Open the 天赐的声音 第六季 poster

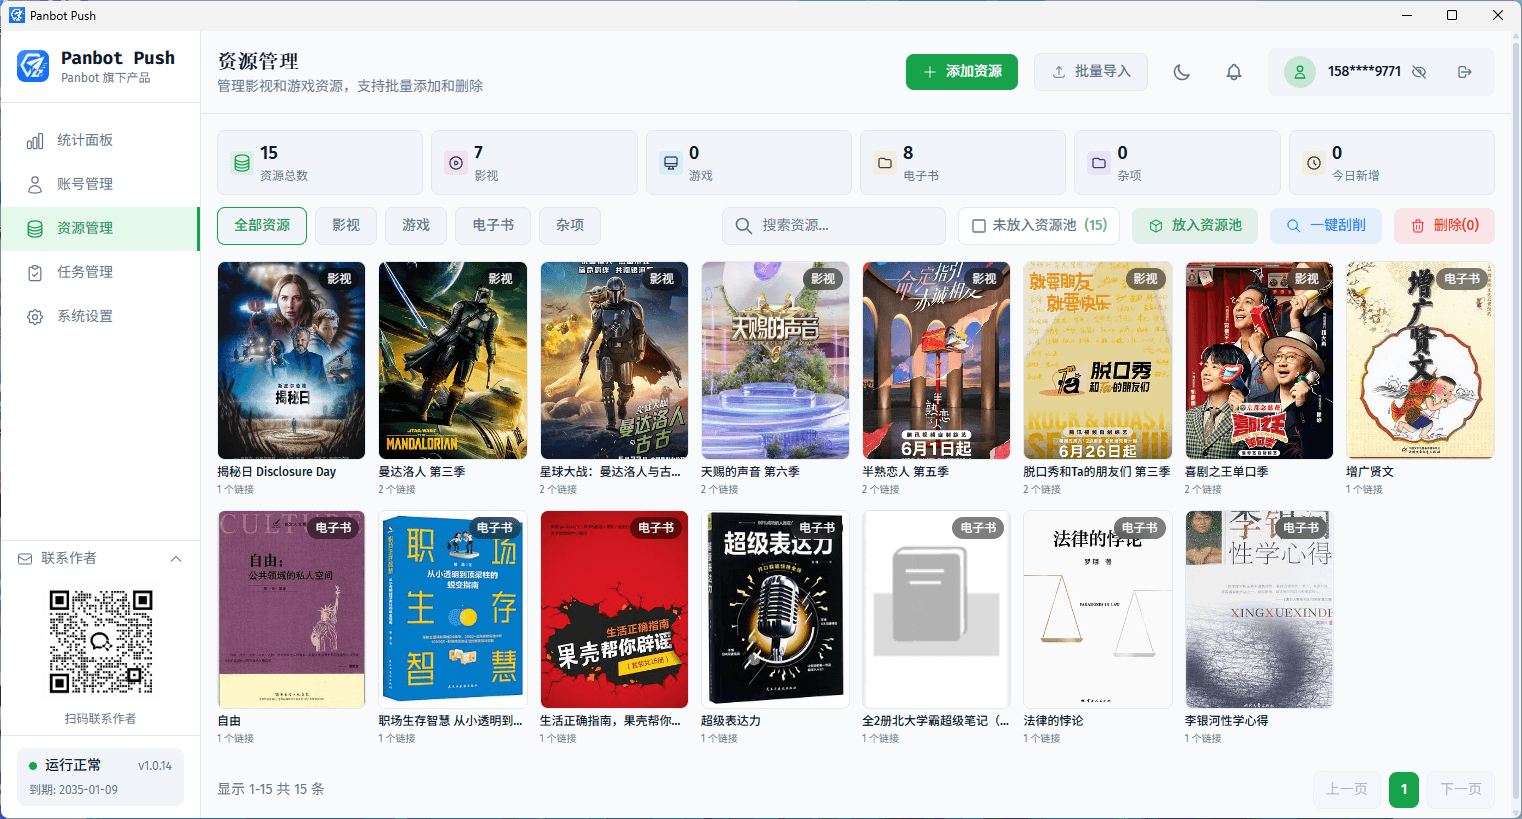tap(775, 360)
